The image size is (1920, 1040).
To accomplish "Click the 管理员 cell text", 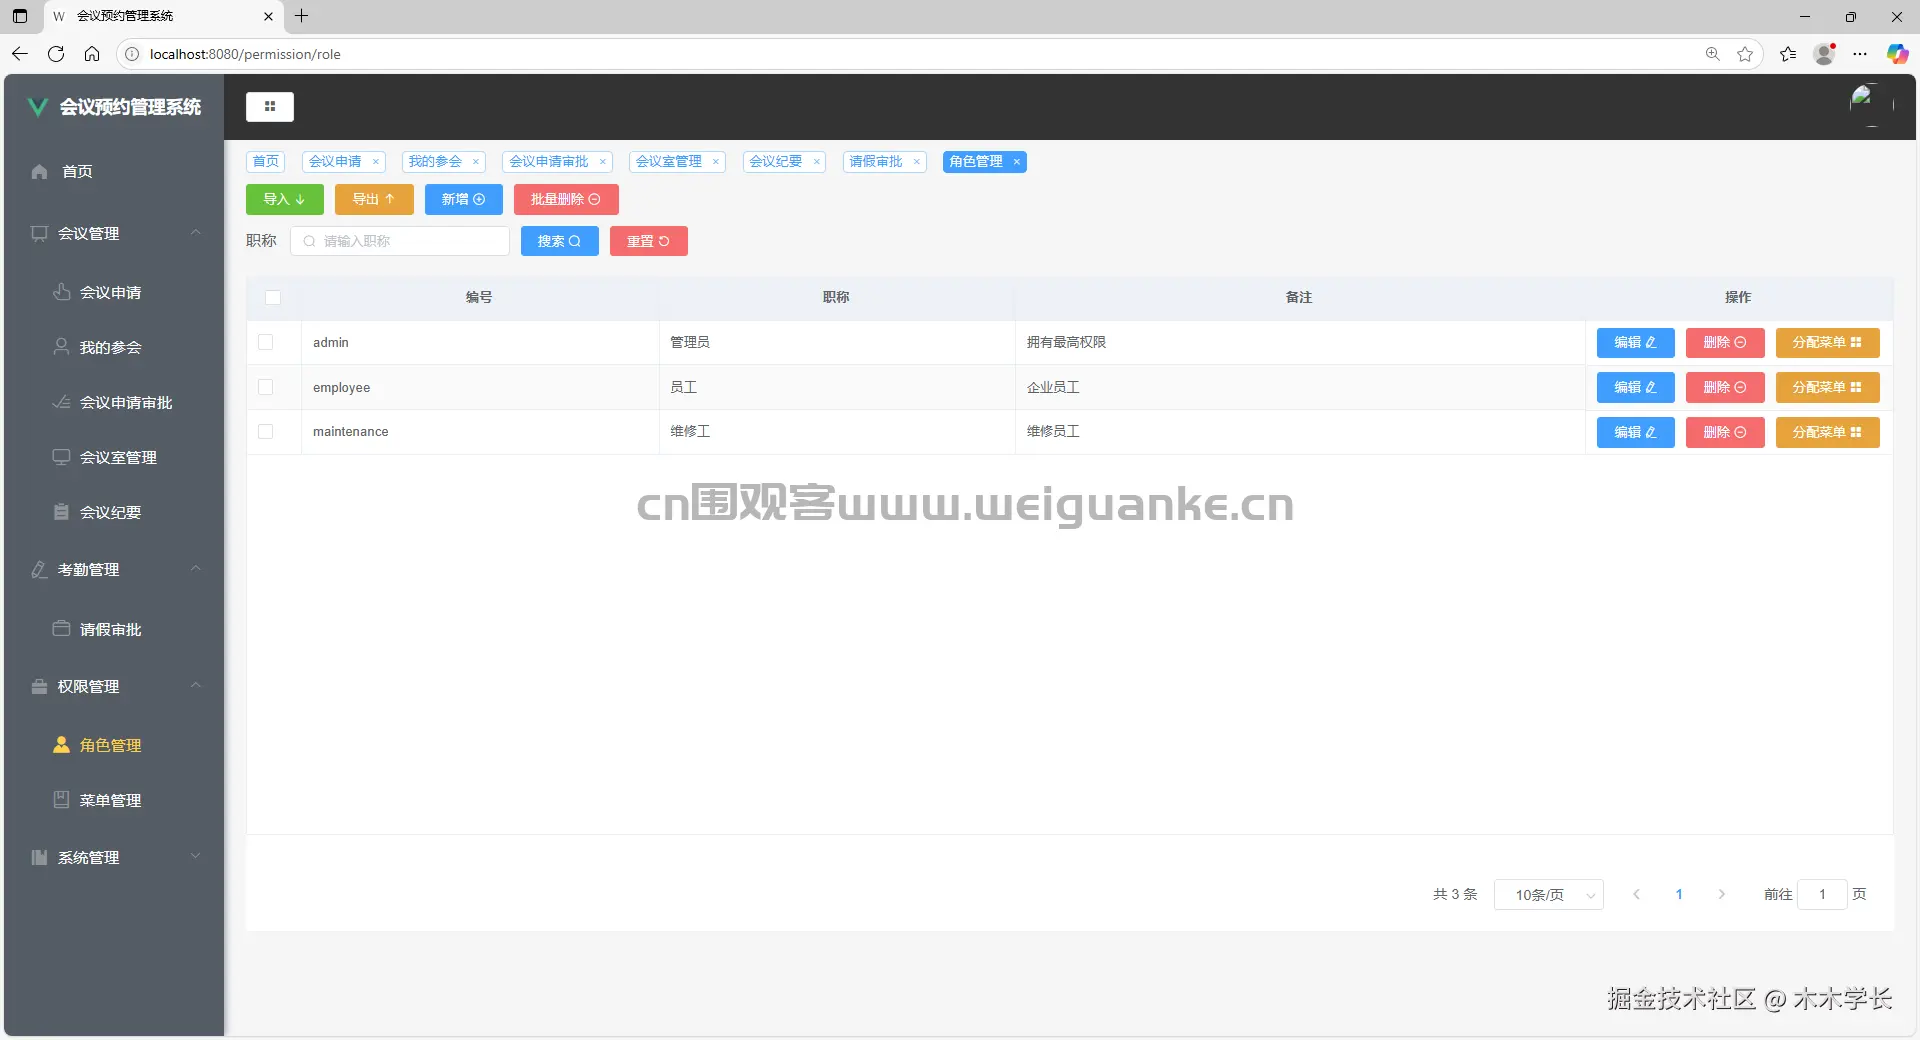I will (x=690, y=343).
